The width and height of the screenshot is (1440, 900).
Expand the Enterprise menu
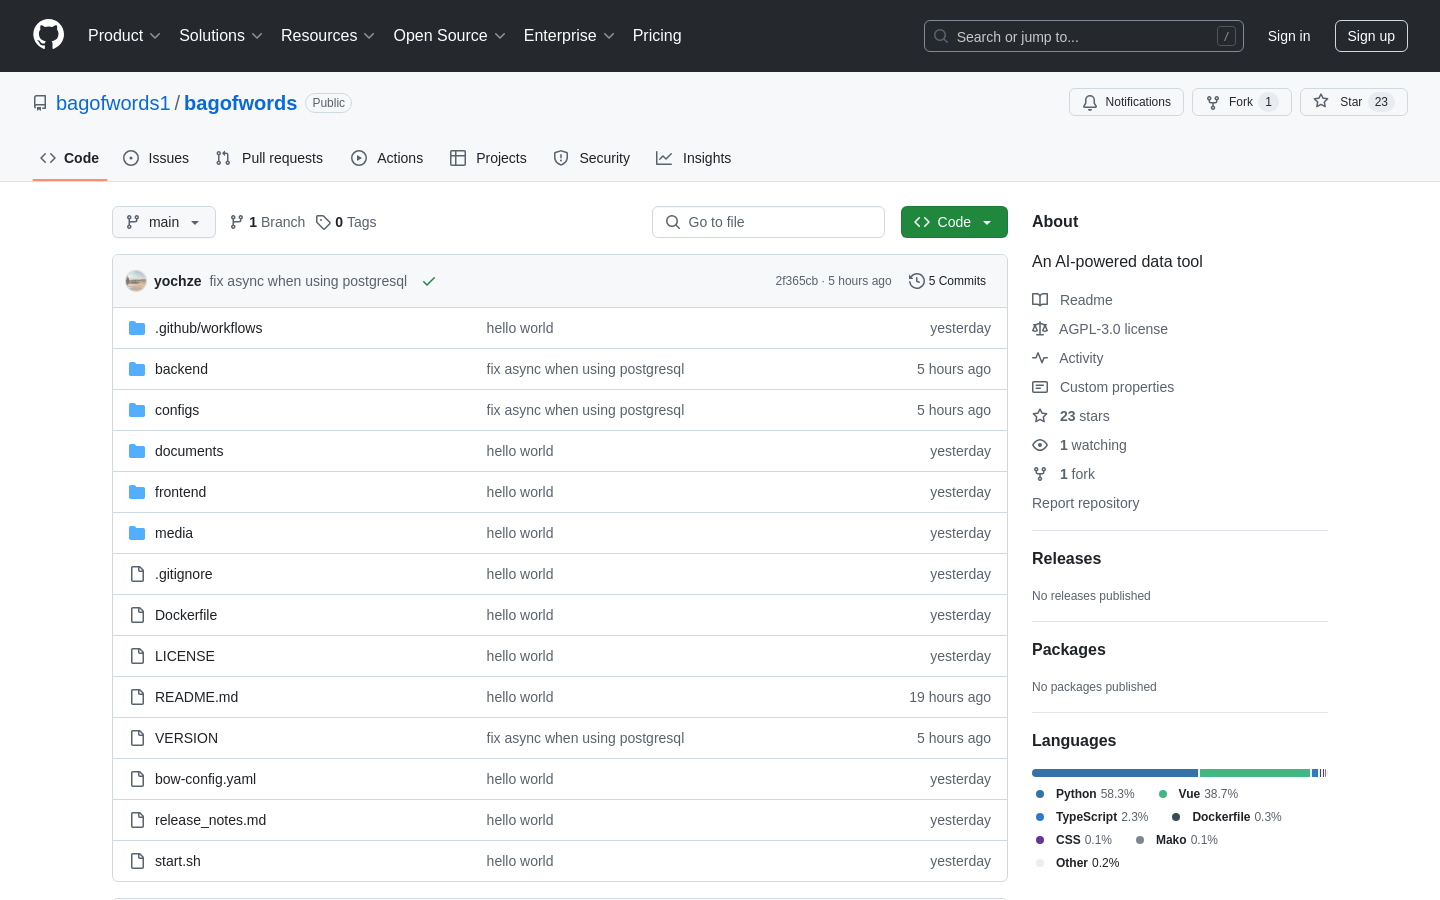click(569, 35)
